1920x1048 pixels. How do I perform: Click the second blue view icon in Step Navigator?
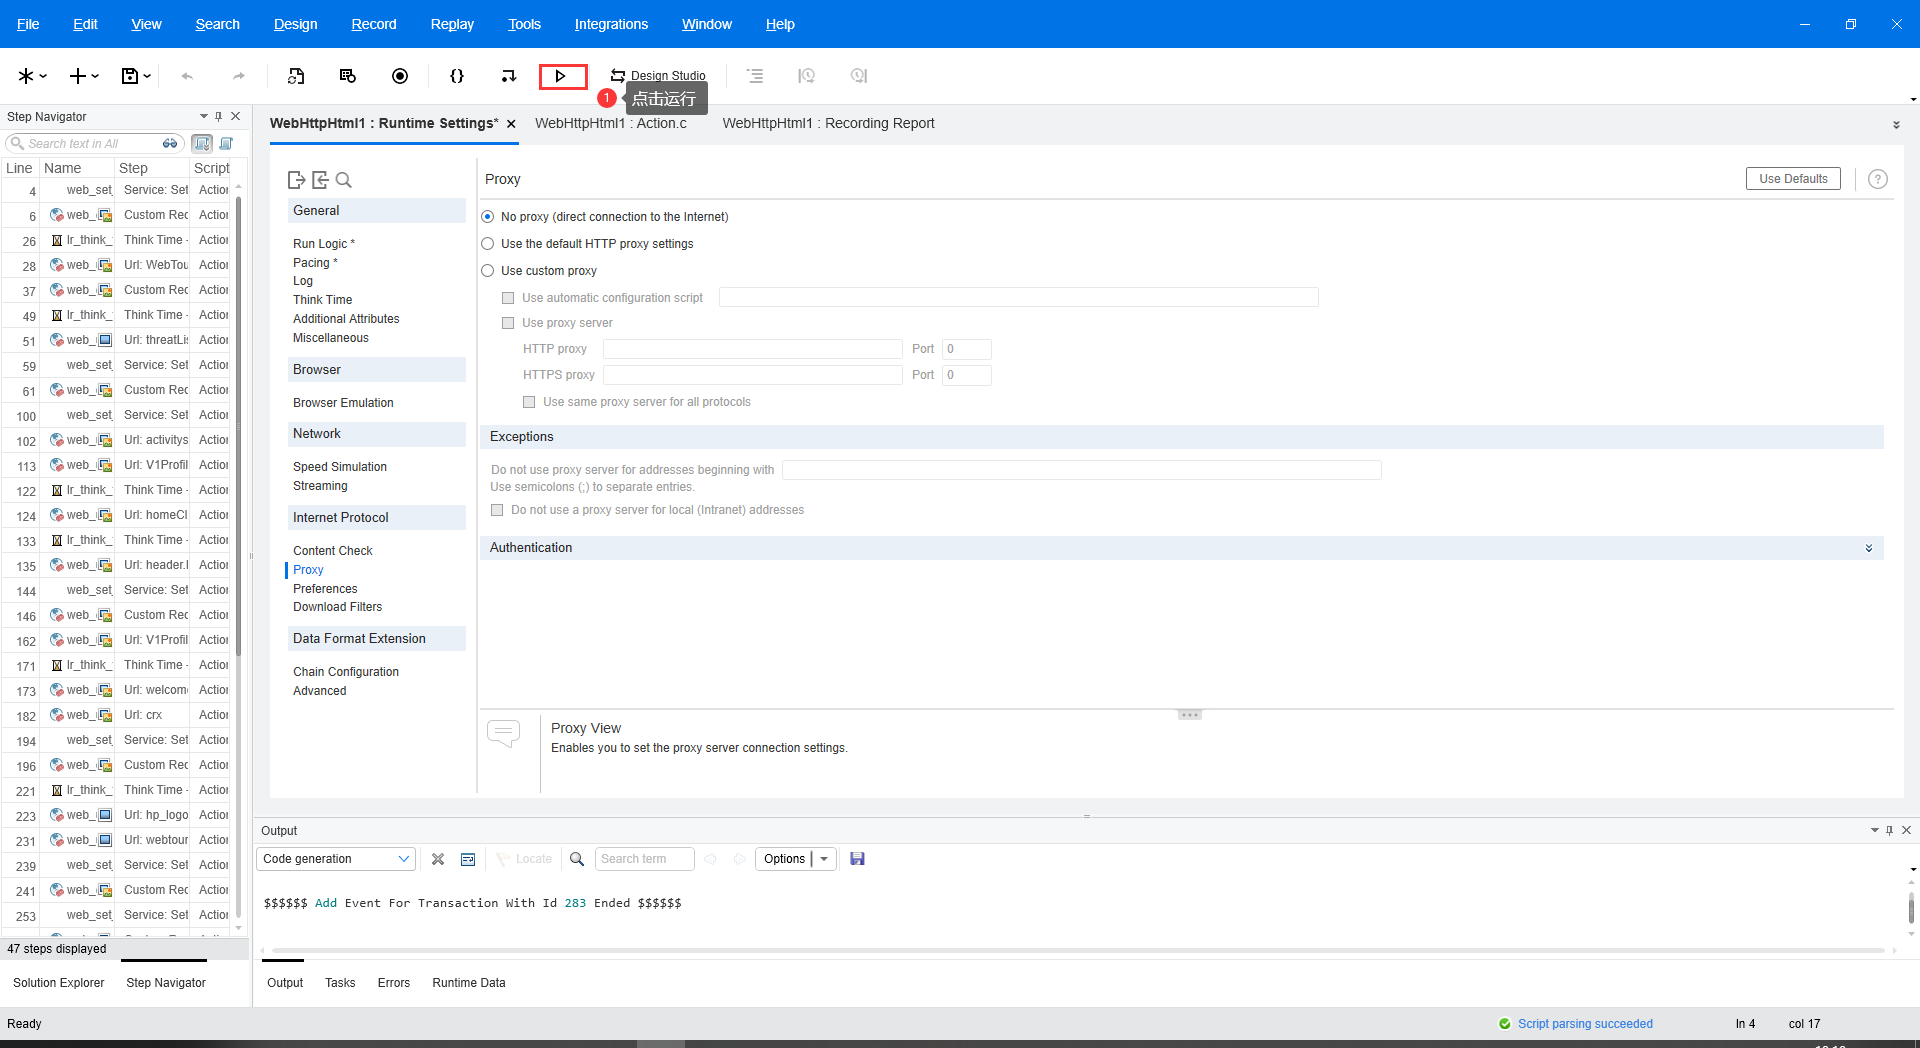coord(226,143)
